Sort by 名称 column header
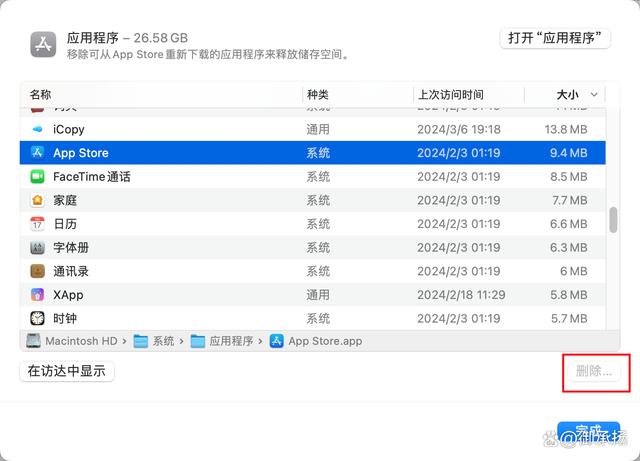The width and height of the screenshot is (640, 461). [40, 95]
